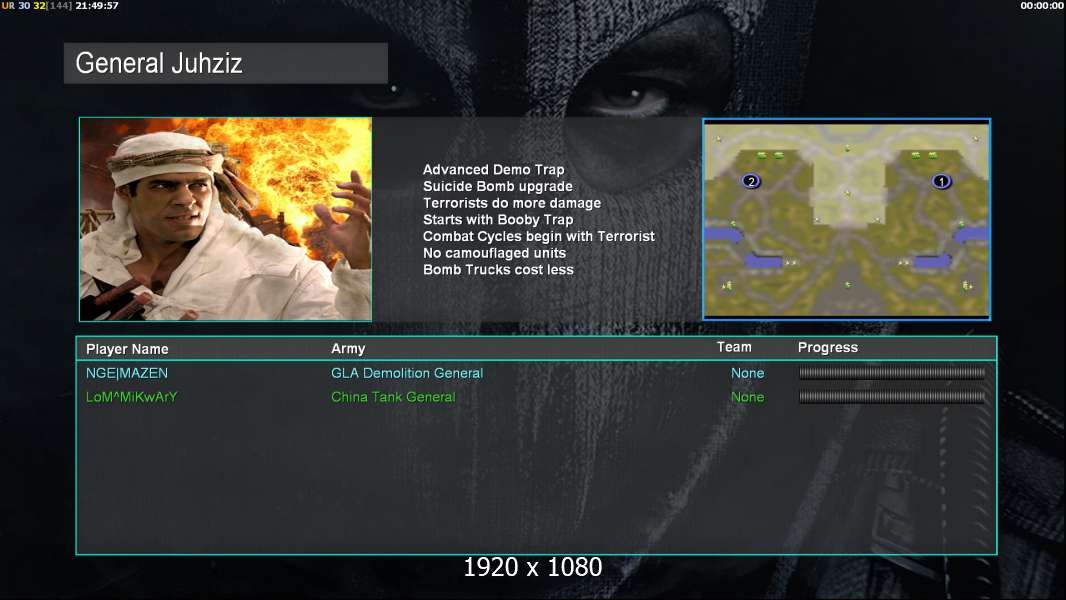The width and height of the screenshot is (1066, 600).
Task: Click the 00:00:00 timer overlay
Action: click(1042, 5)
